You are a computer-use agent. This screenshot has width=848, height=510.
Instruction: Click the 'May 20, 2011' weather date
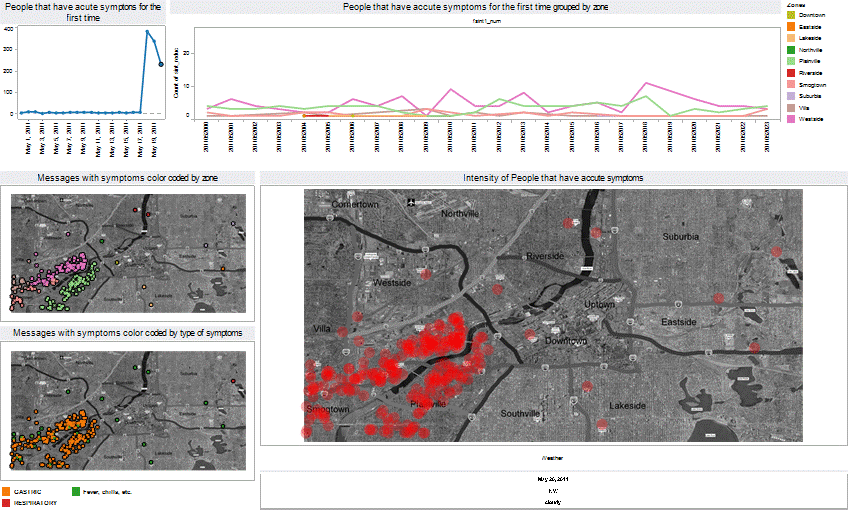point(553,479)
